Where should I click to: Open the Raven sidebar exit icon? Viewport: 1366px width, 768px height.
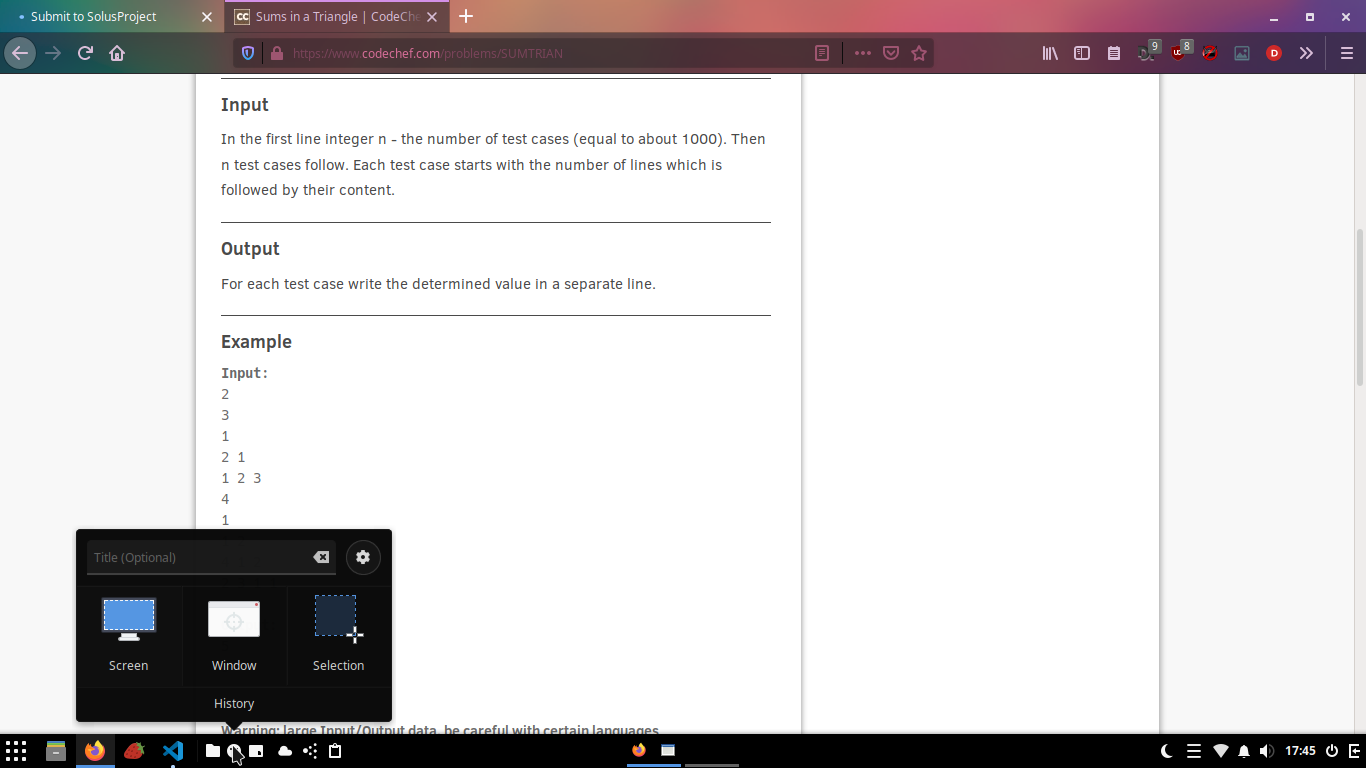[1354, 751]
